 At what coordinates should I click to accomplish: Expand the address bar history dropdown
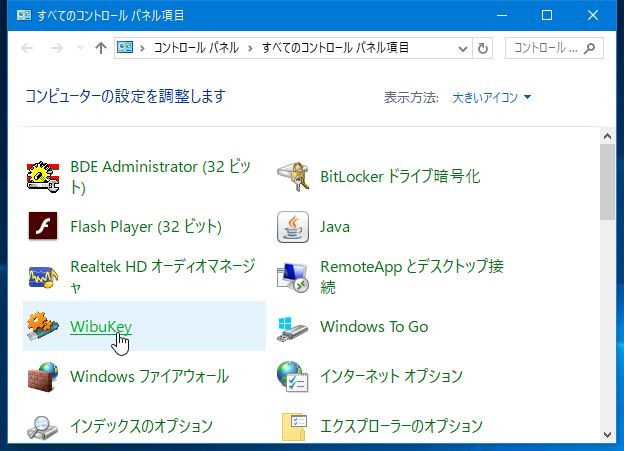pyautogui.click(x=462, y=49)
